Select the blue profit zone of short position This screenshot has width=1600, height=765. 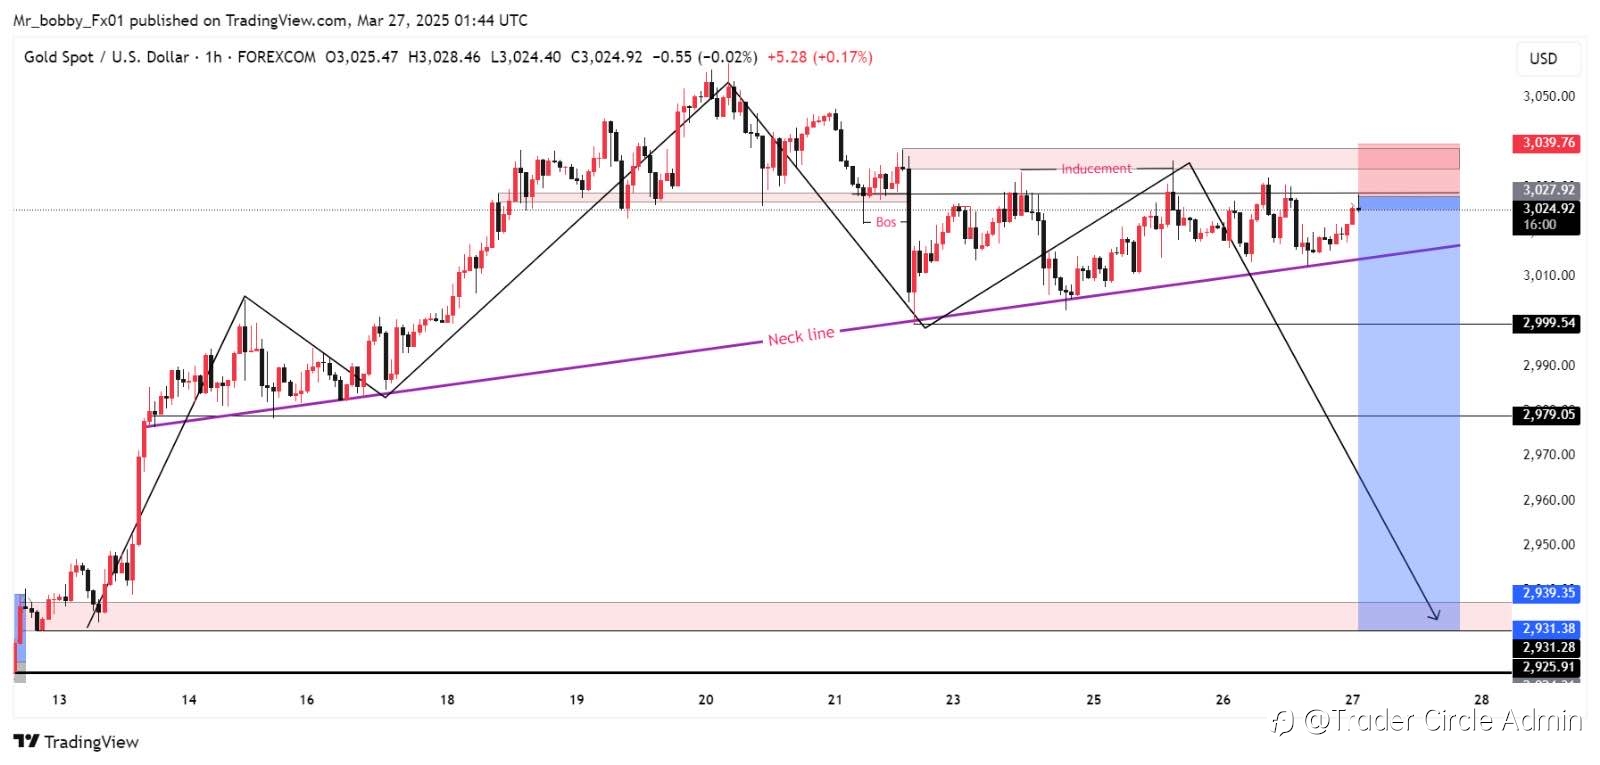point(1408,412)
